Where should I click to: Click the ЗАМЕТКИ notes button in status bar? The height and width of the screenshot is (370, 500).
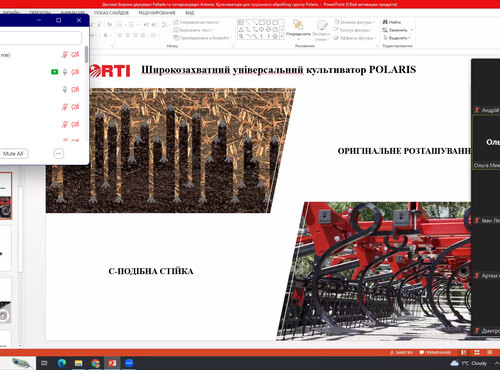tap(401, 352)
